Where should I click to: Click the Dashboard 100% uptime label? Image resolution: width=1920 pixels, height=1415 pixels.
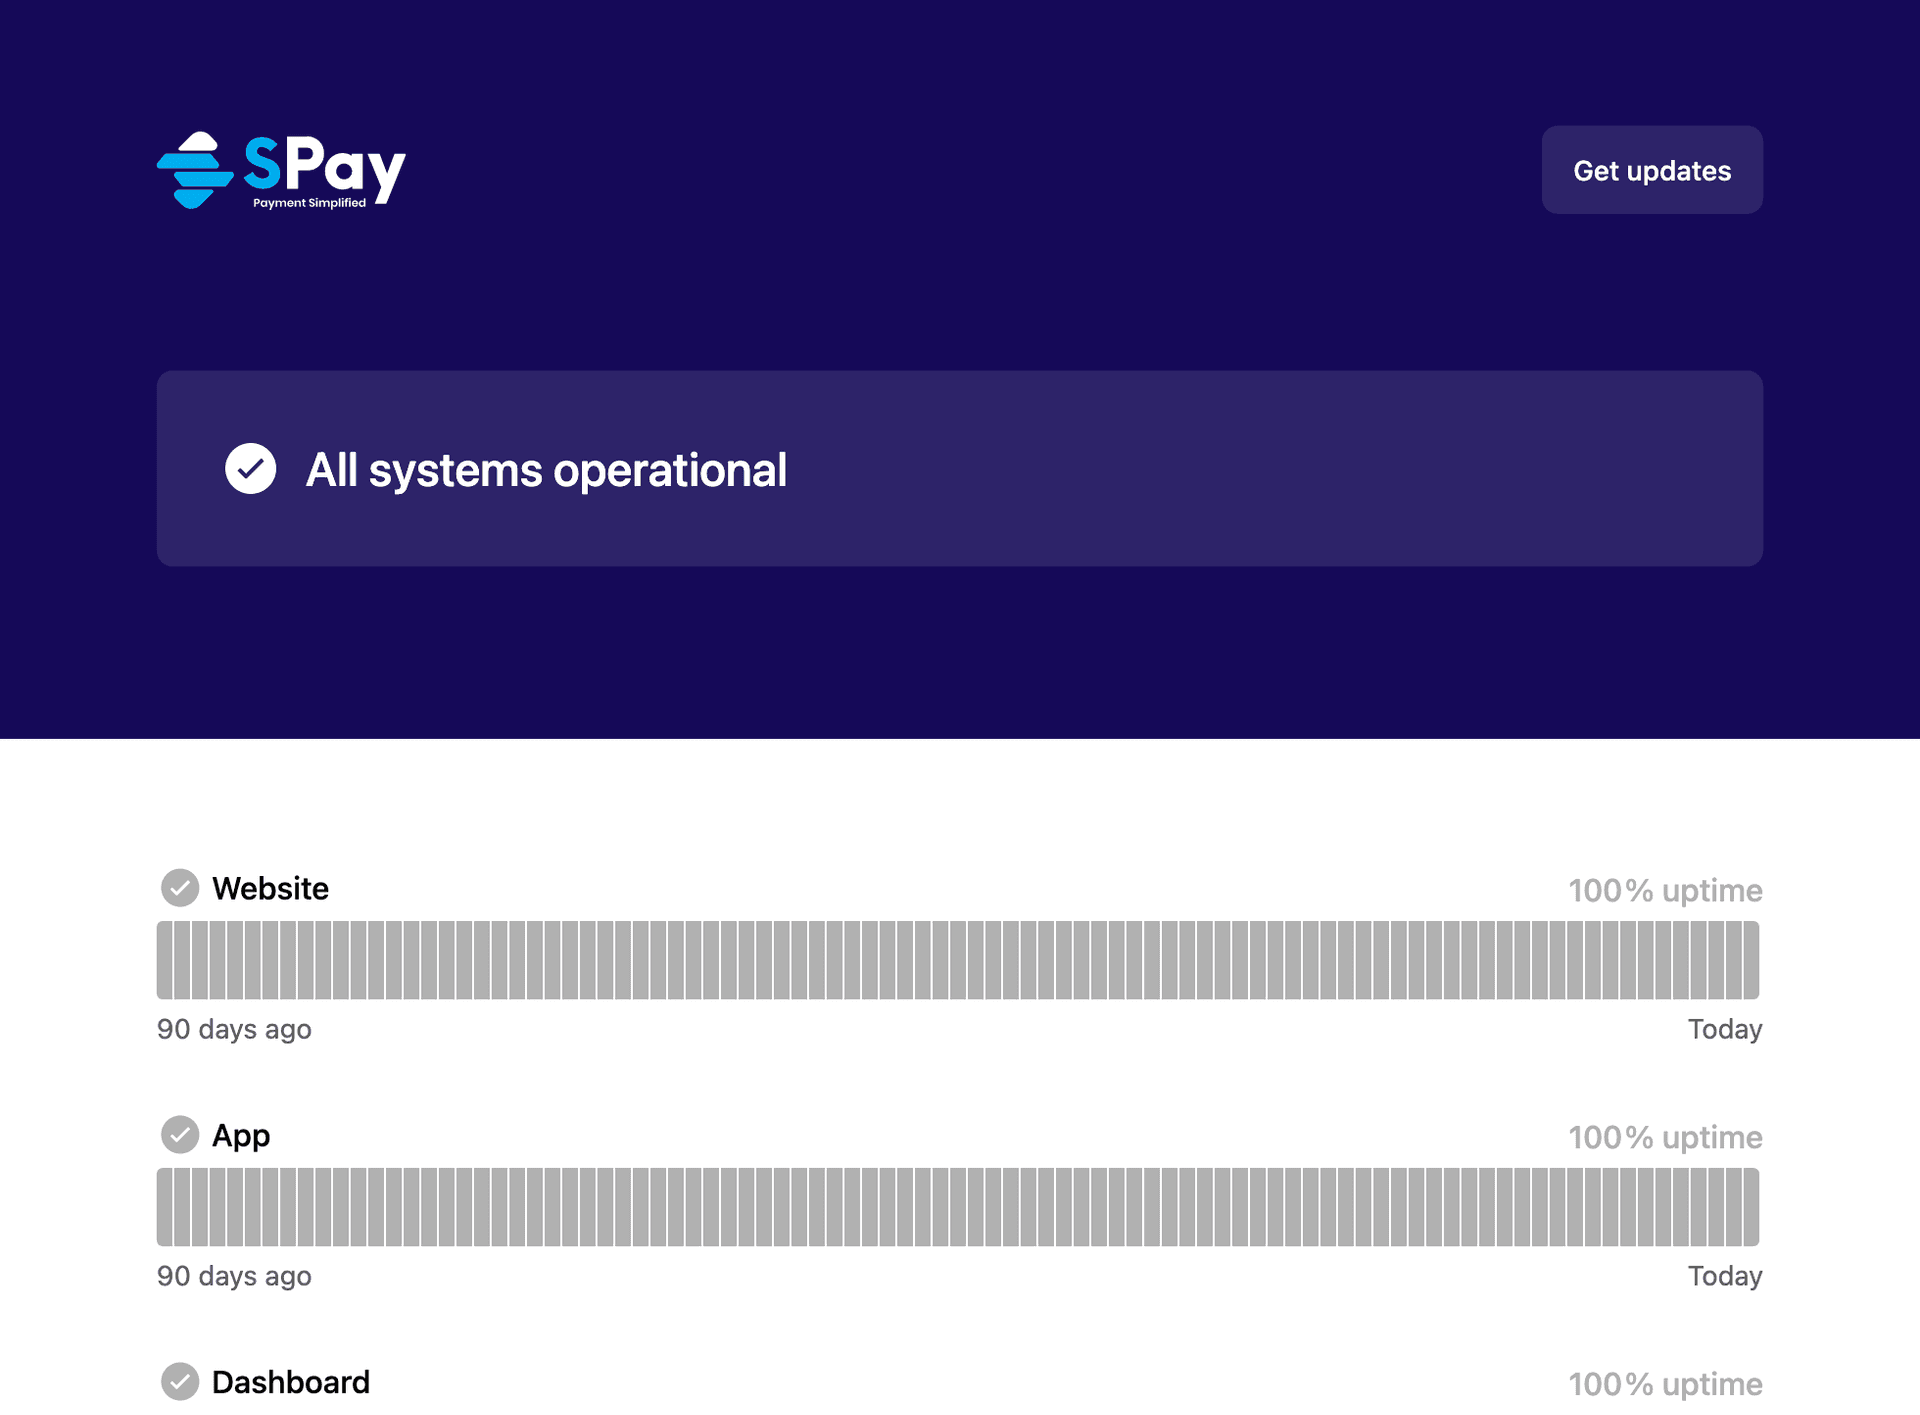coord(1664,1384)
